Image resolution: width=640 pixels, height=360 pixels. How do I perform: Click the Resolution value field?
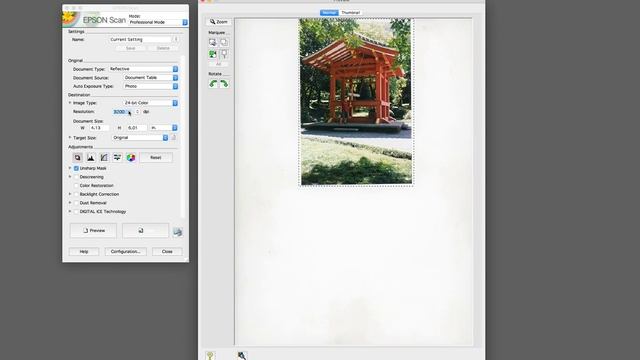click(x=123, y=112)
